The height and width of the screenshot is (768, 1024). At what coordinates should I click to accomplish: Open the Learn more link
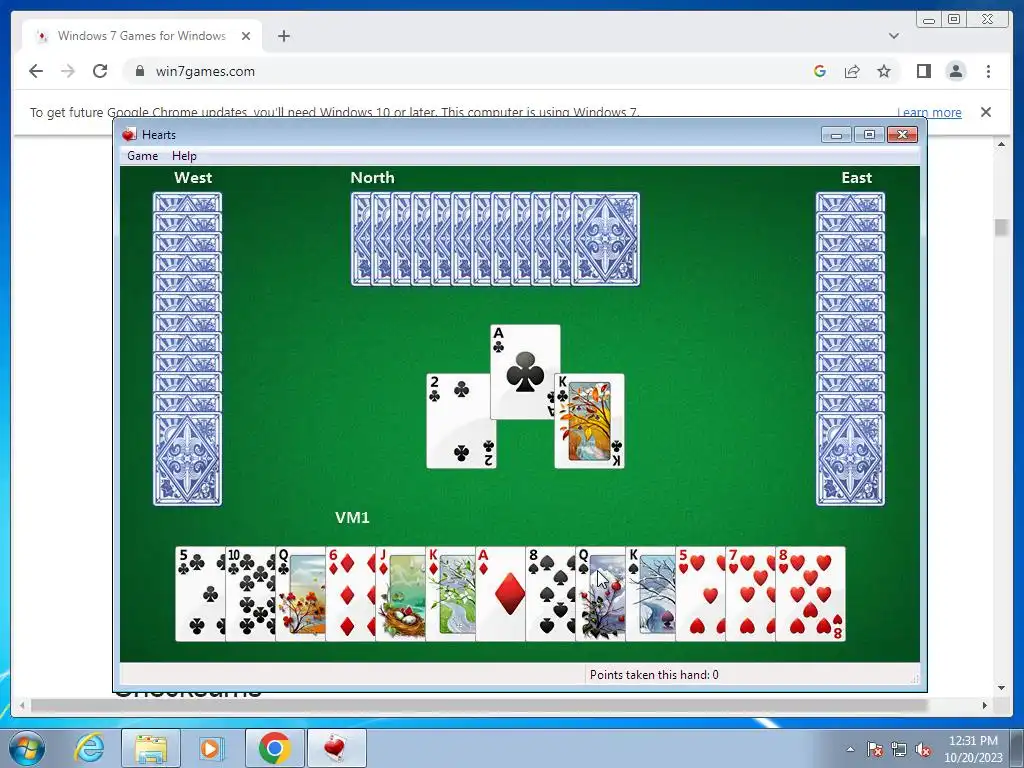929,112
